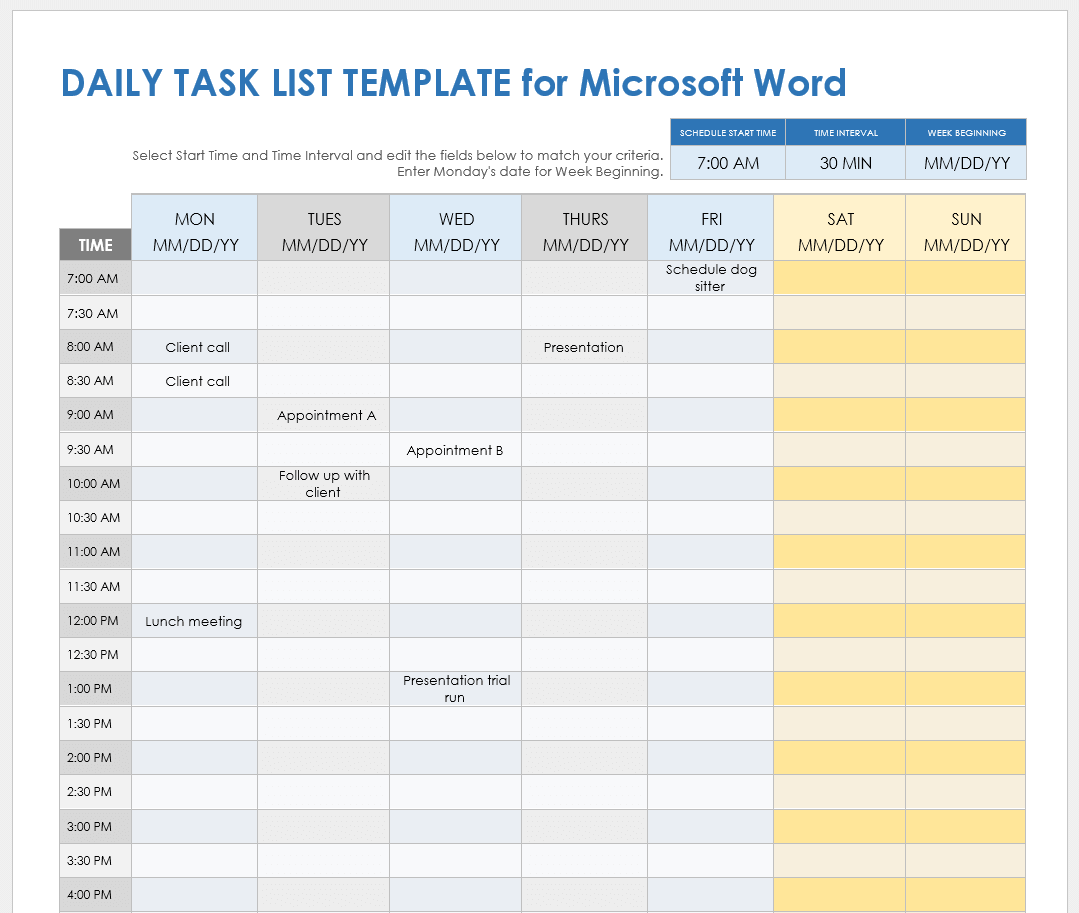Viewport: 1079px width, 913px height.
Task: Select 'Schedule dog sitter' on Friday
Action: pyautogui.click(x=710, y=277)
